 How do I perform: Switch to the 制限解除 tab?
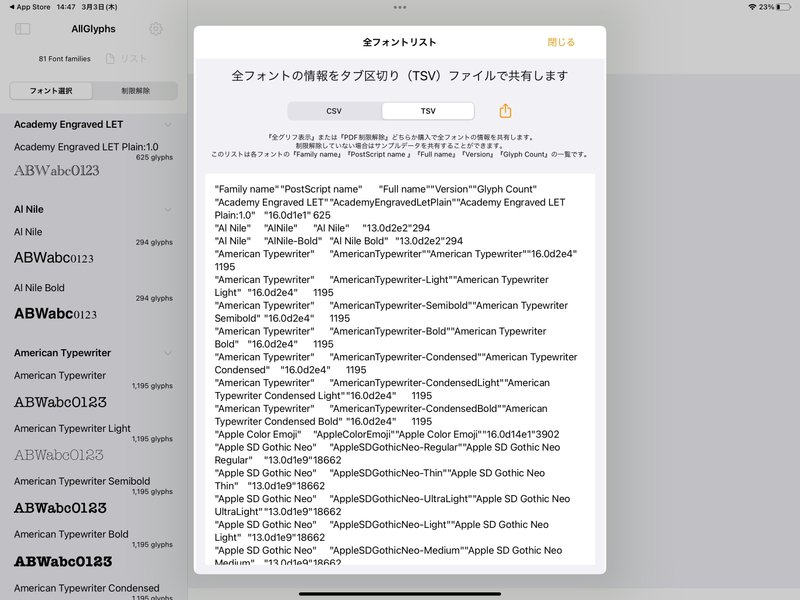click(135, 91)
